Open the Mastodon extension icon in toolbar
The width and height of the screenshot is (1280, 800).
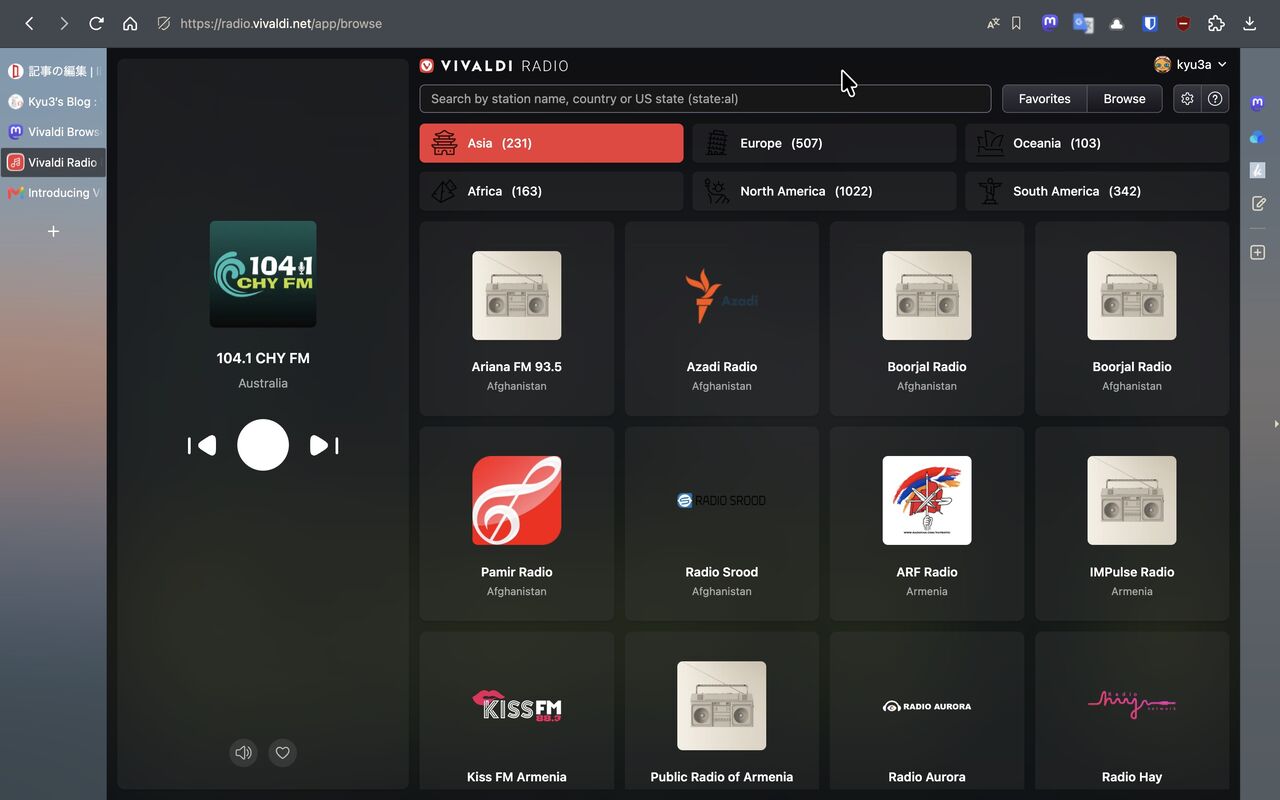1049,23
